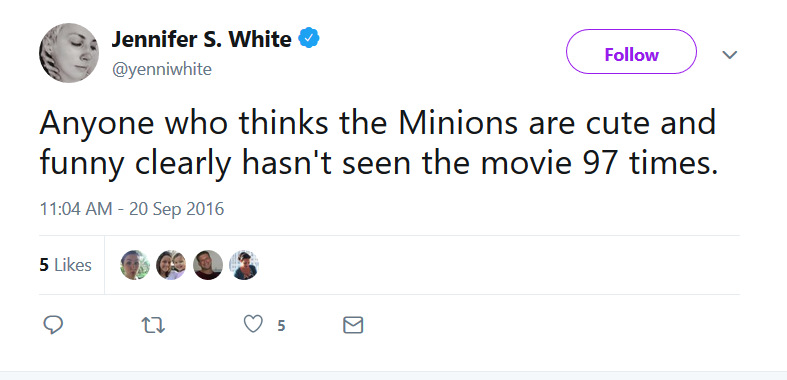Open the @yenniwhite handle link
Viewport: 787px width, 380px height.
pyautogui.click(x=162, y=69)
